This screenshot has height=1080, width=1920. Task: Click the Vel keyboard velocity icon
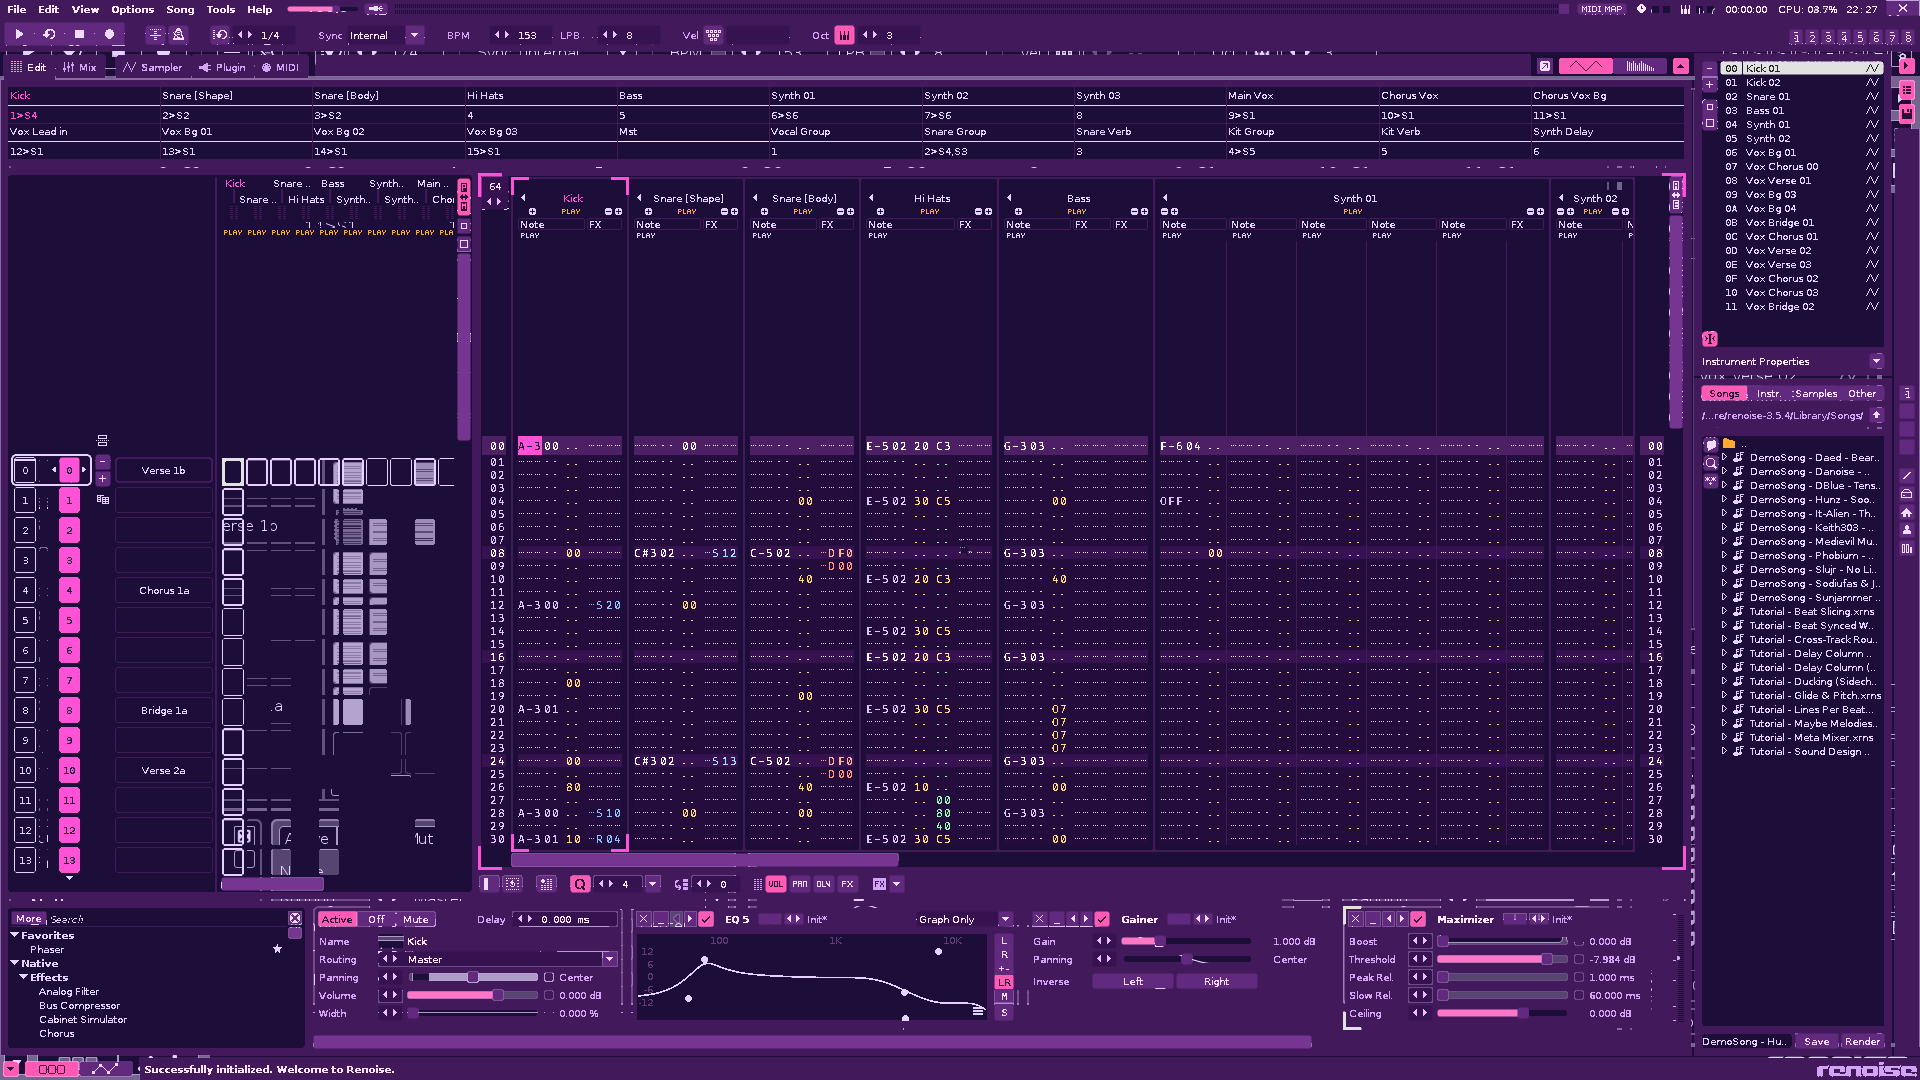(714, 35)
